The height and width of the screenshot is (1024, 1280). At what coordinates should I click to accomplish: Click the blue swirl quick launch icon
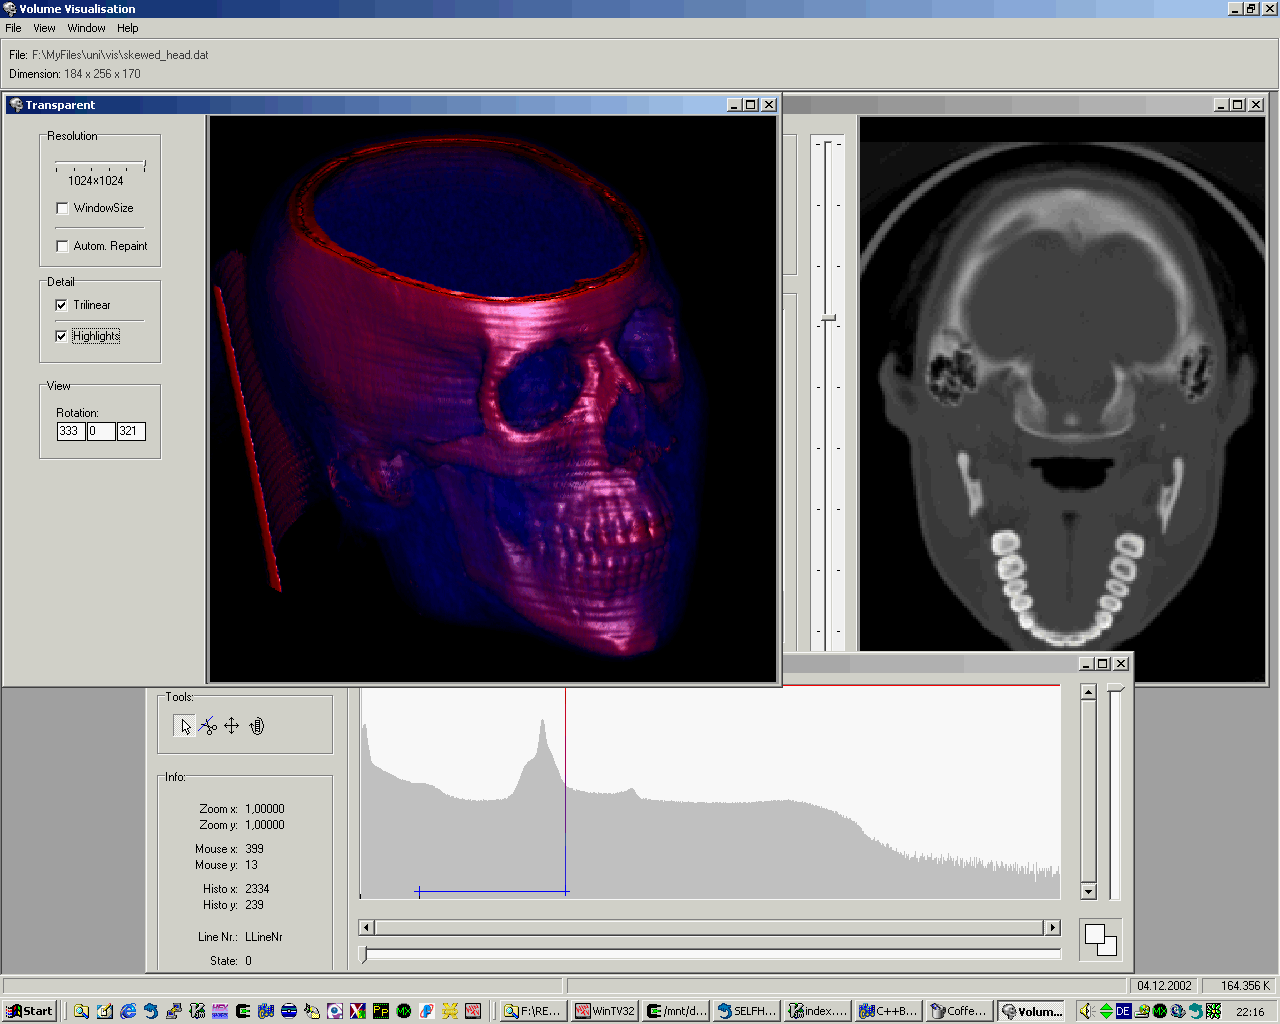coord(150,1011)
